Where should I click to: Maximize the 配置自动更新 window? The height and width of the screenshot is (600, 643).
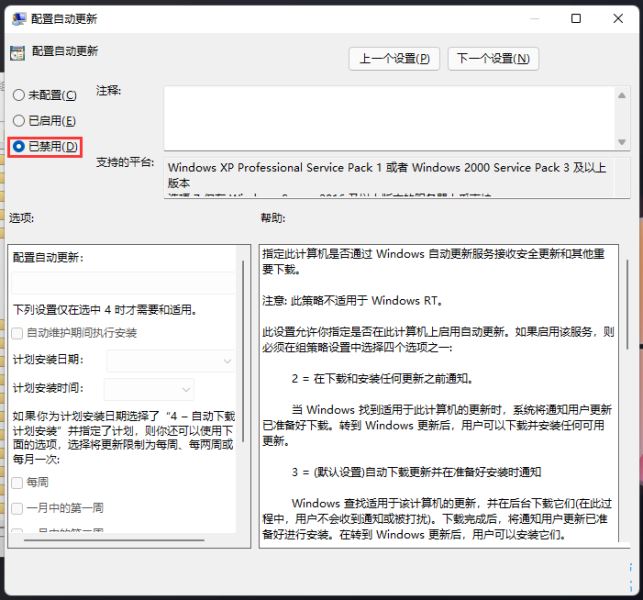tap(576, 18)
